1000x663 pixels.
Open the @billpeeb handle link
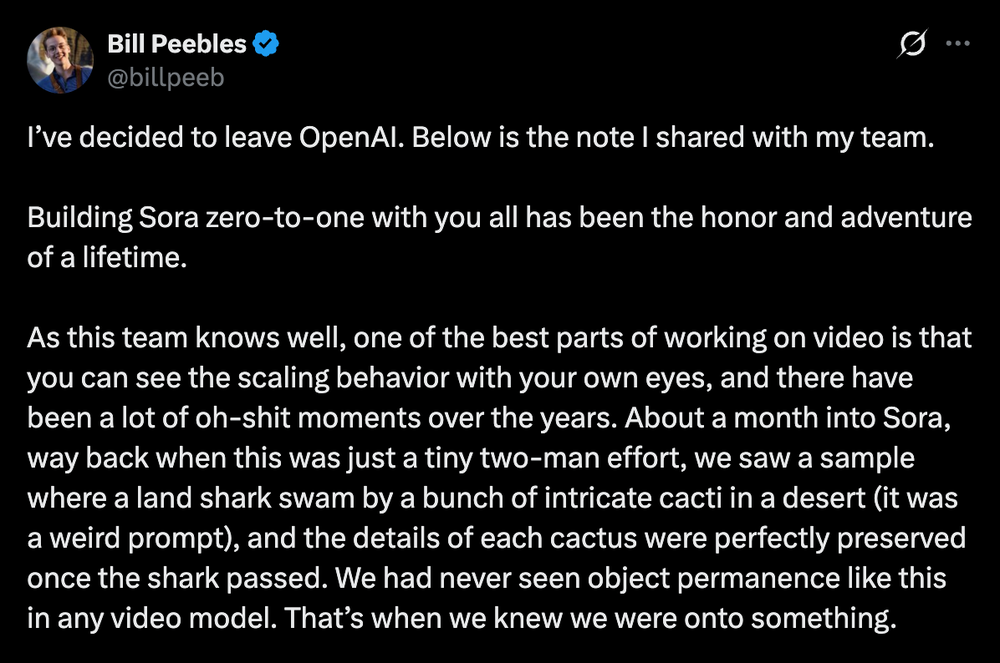[x=165, y=76]
